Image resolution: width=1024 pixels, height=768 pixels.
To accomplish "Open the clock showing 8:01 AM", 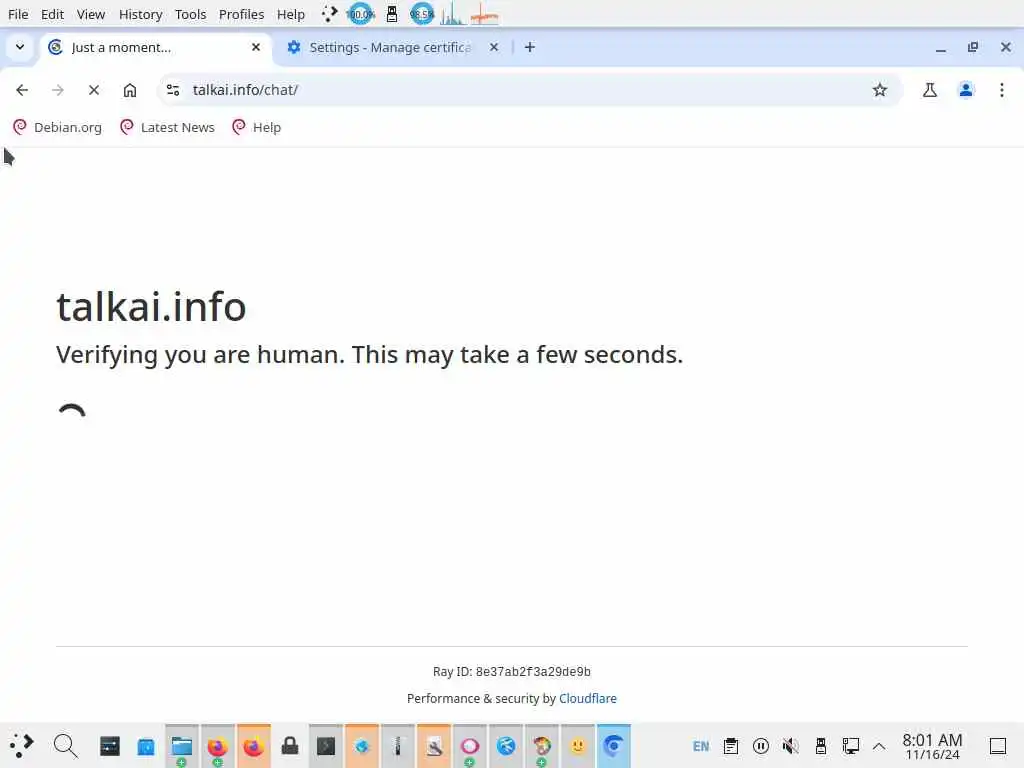I will tap(932, 746).
